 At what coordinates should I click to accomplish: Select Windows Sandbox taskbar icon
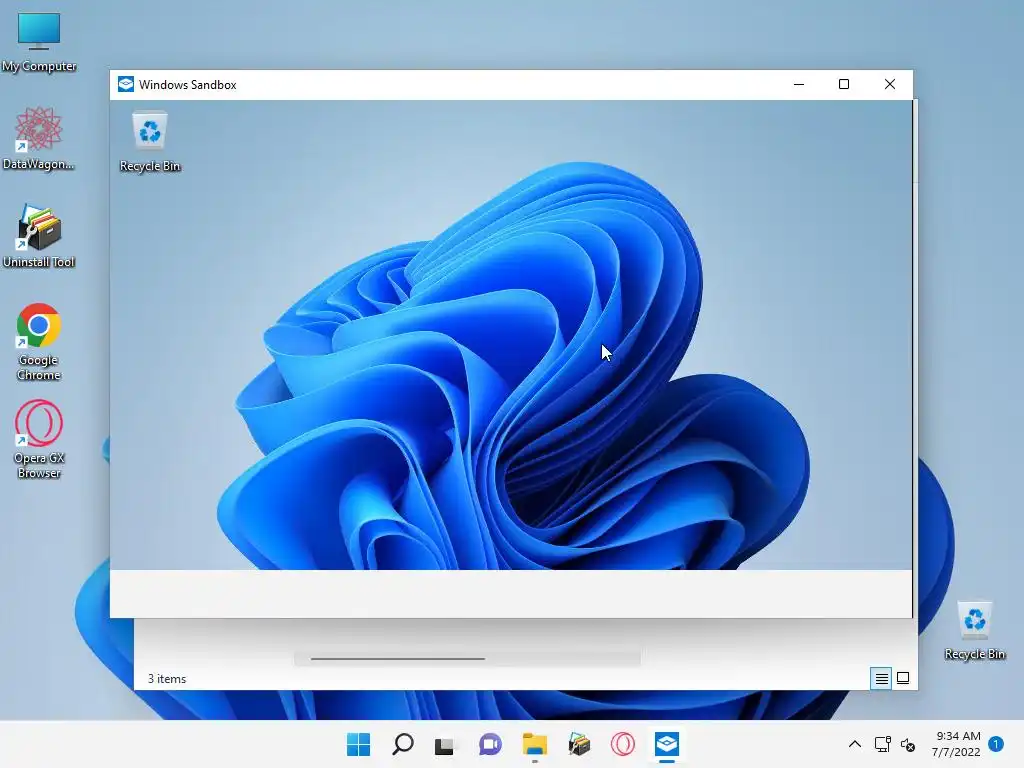point(667,744)
